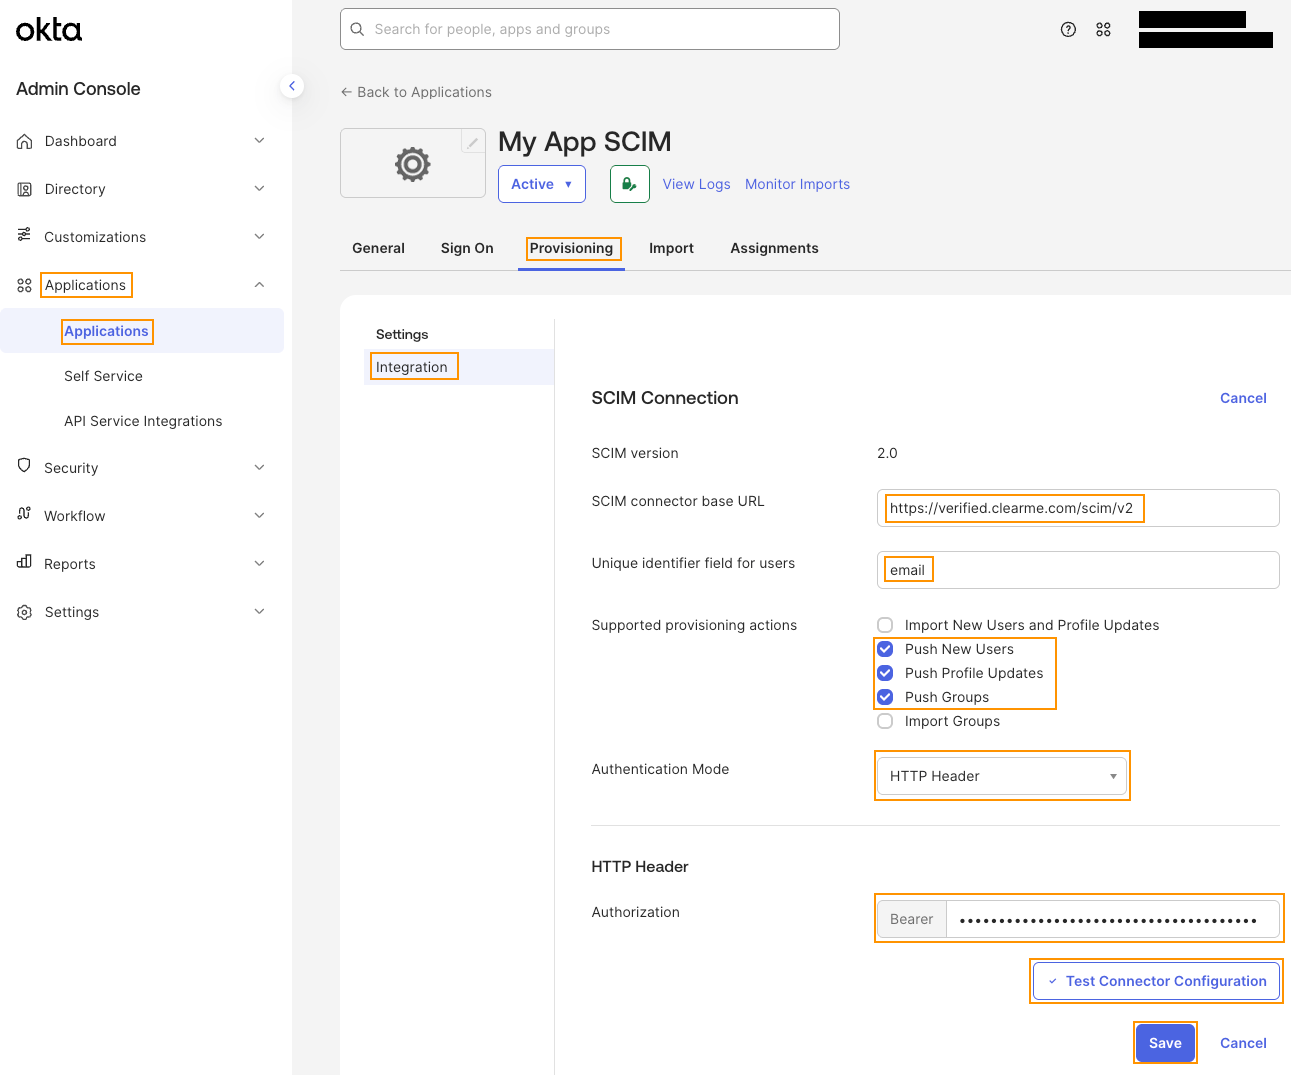Expand the Reports menu chevron
Screen dimensions: 1291x1075
[259, 564]
